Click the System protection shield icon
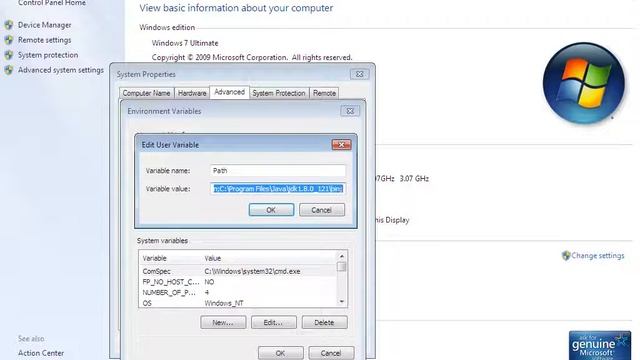Viewport: 640px width, 360px height. click(x=9, y=55)
